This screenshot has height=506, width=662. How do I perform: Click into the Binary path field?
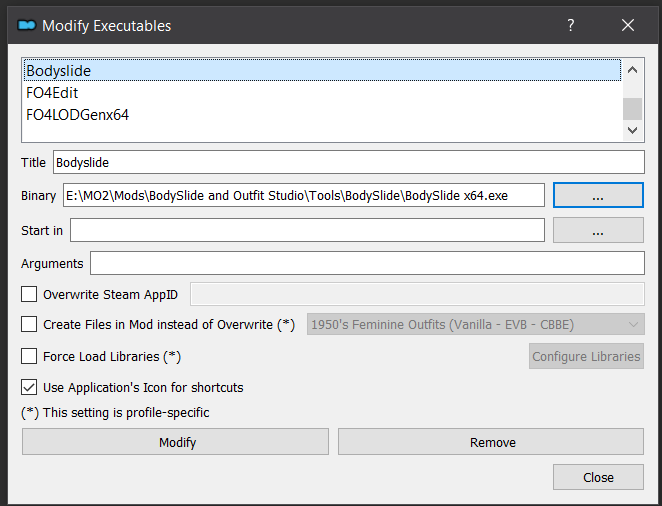(x=304, y=195)
